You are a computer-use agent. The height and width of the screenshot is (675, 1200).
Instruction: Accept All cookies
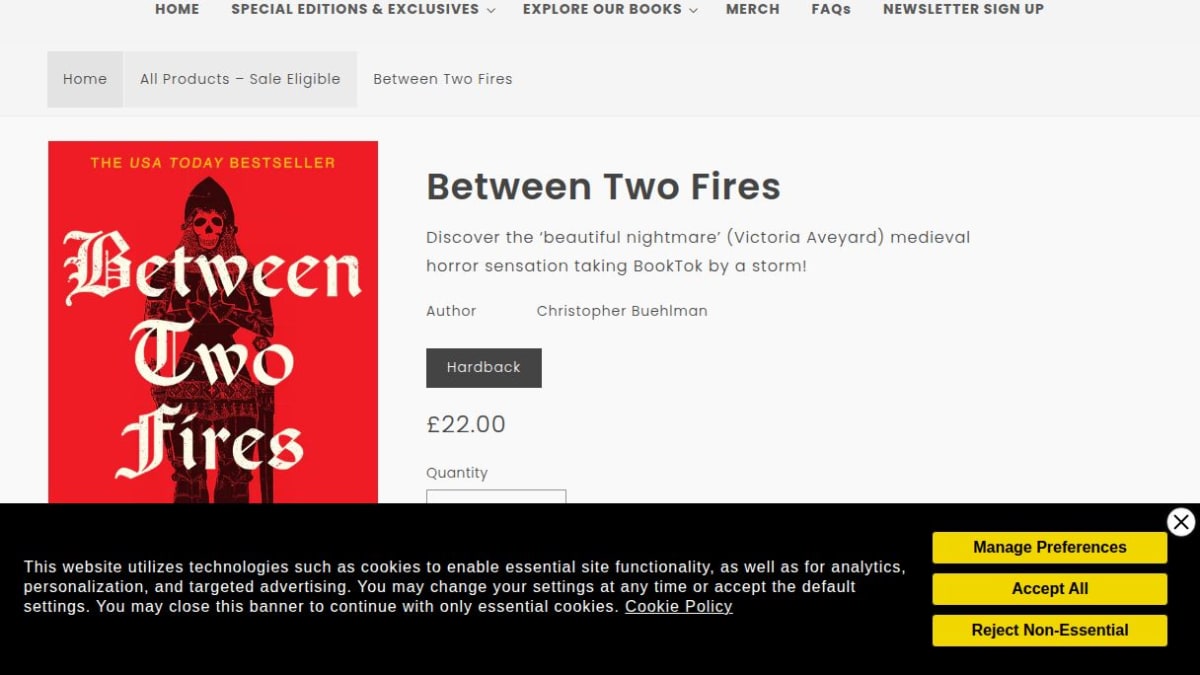1050,589
